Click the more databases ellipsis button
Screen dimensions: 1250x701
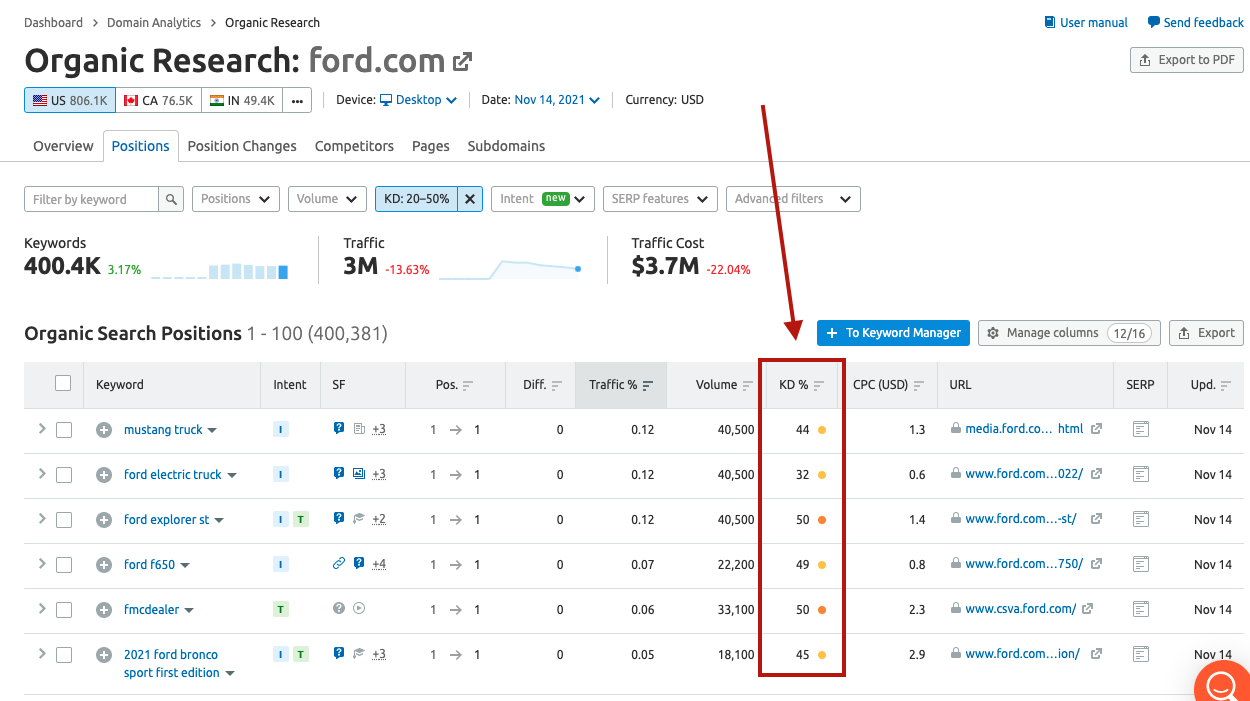point(297,100)
